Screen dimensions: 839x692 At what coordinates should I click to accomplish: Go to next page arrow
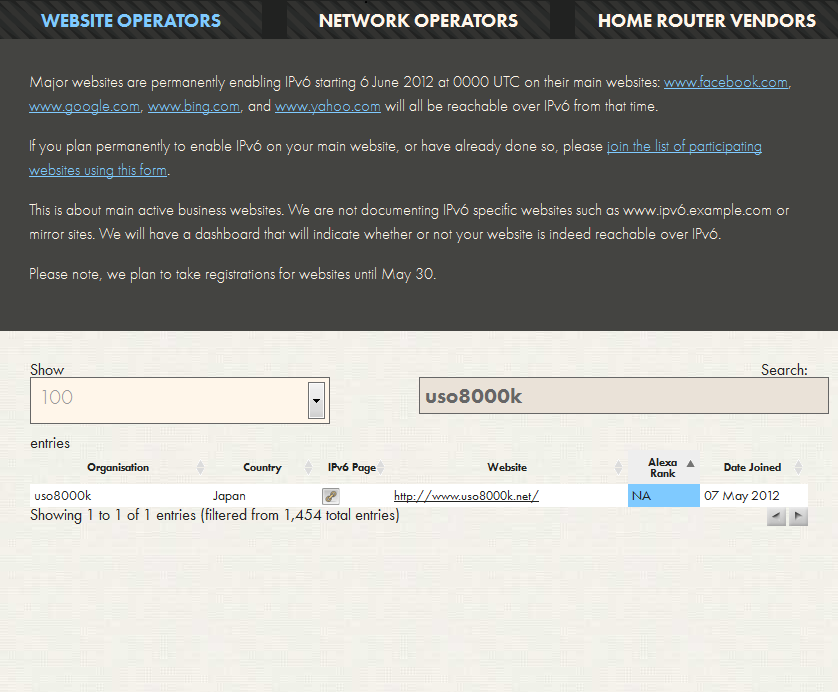tap(798, 516)
